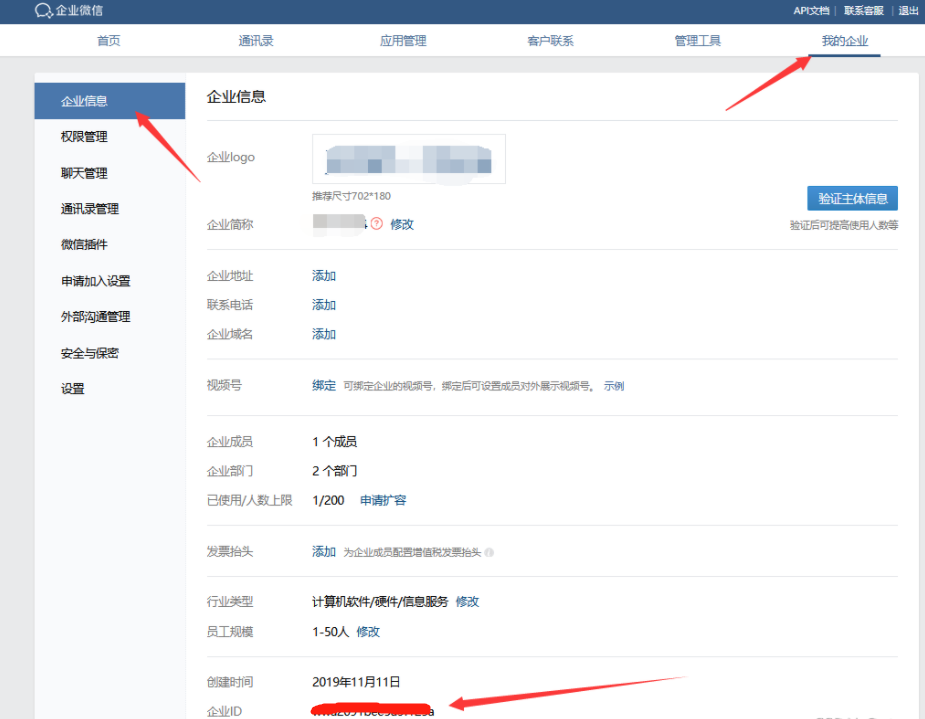This screenshot has height=719, width=925.
Task: Click 绑定 link for 视频号
Action: [324, 385]
